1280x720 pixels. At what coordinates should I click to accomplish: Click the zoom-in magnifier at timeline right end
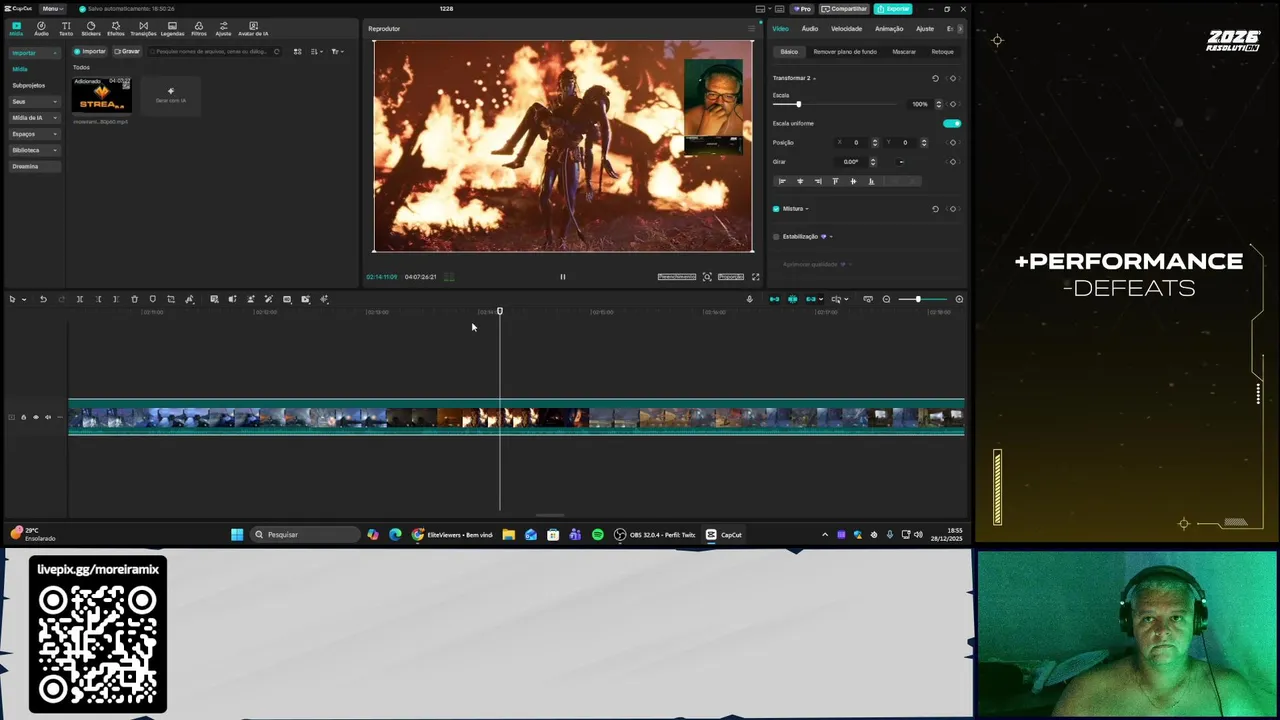click(959, 299)
